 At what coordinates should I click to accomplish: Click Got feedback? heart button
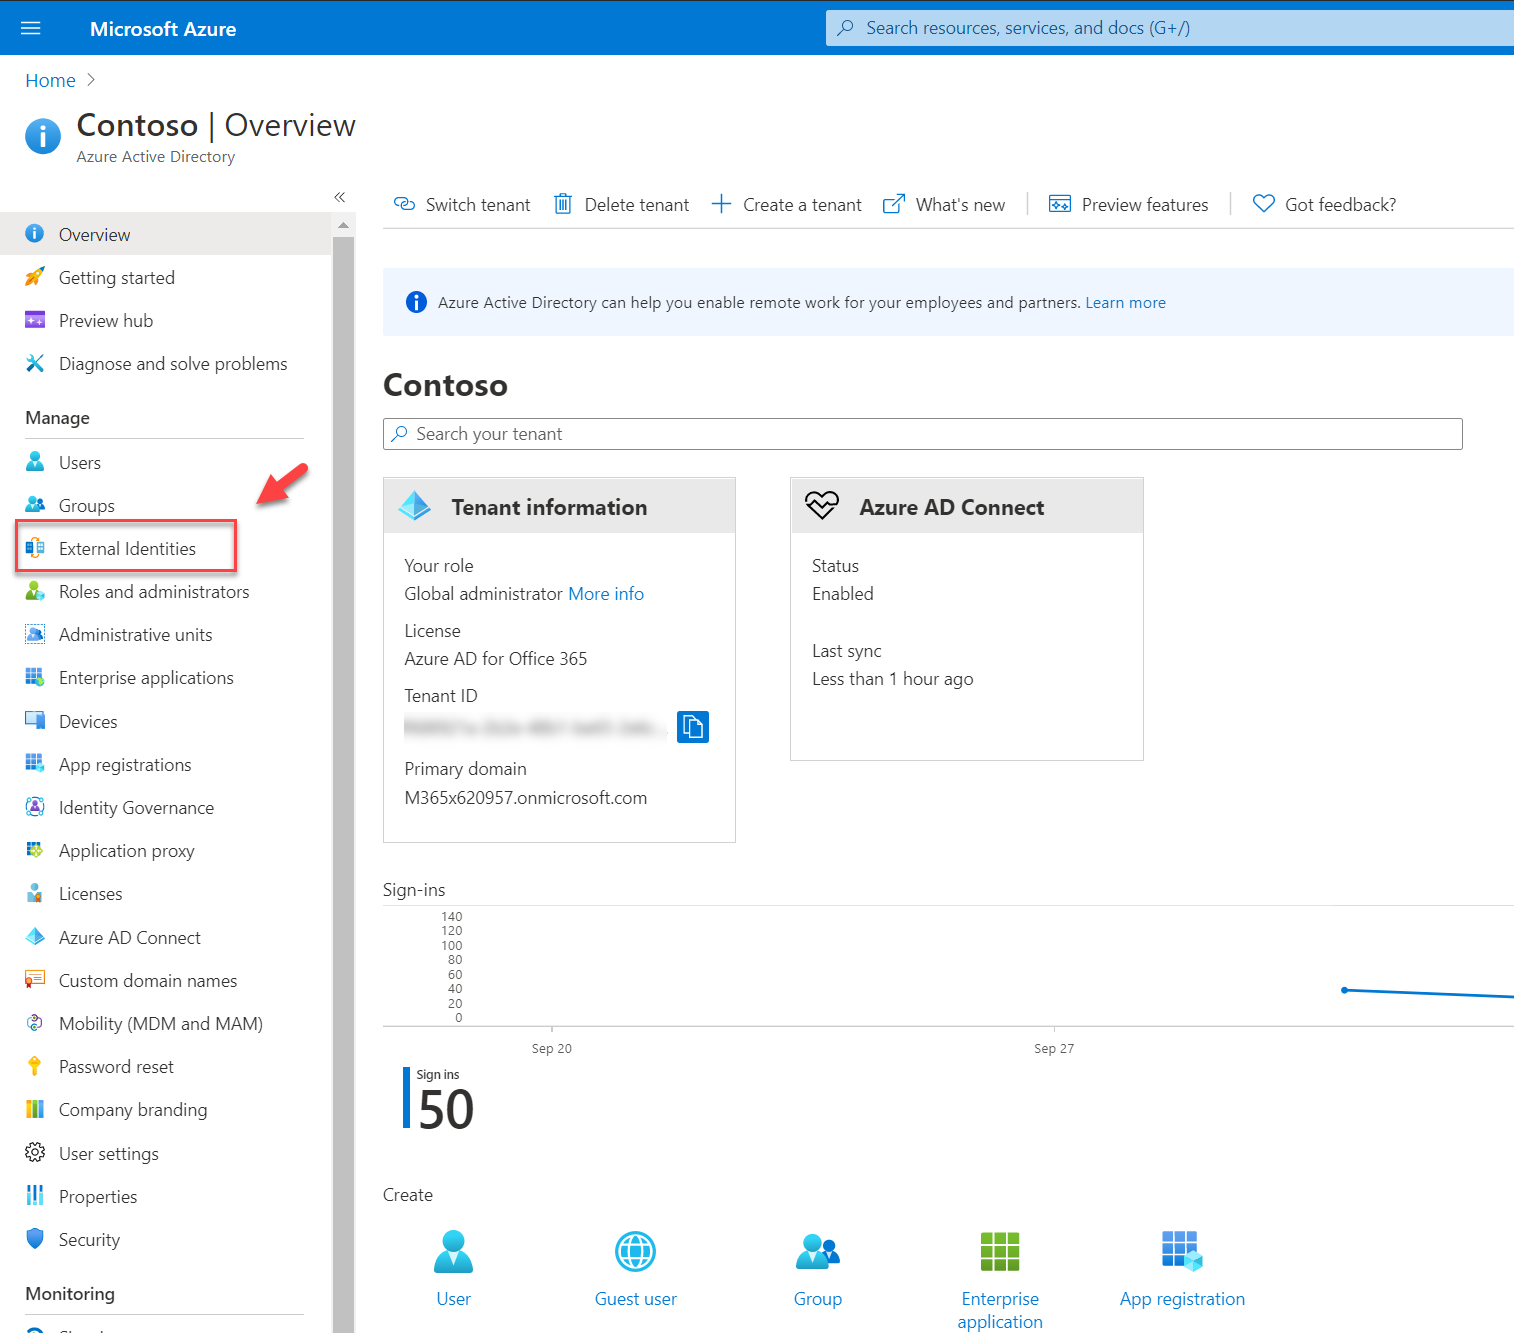(1324, 204)
